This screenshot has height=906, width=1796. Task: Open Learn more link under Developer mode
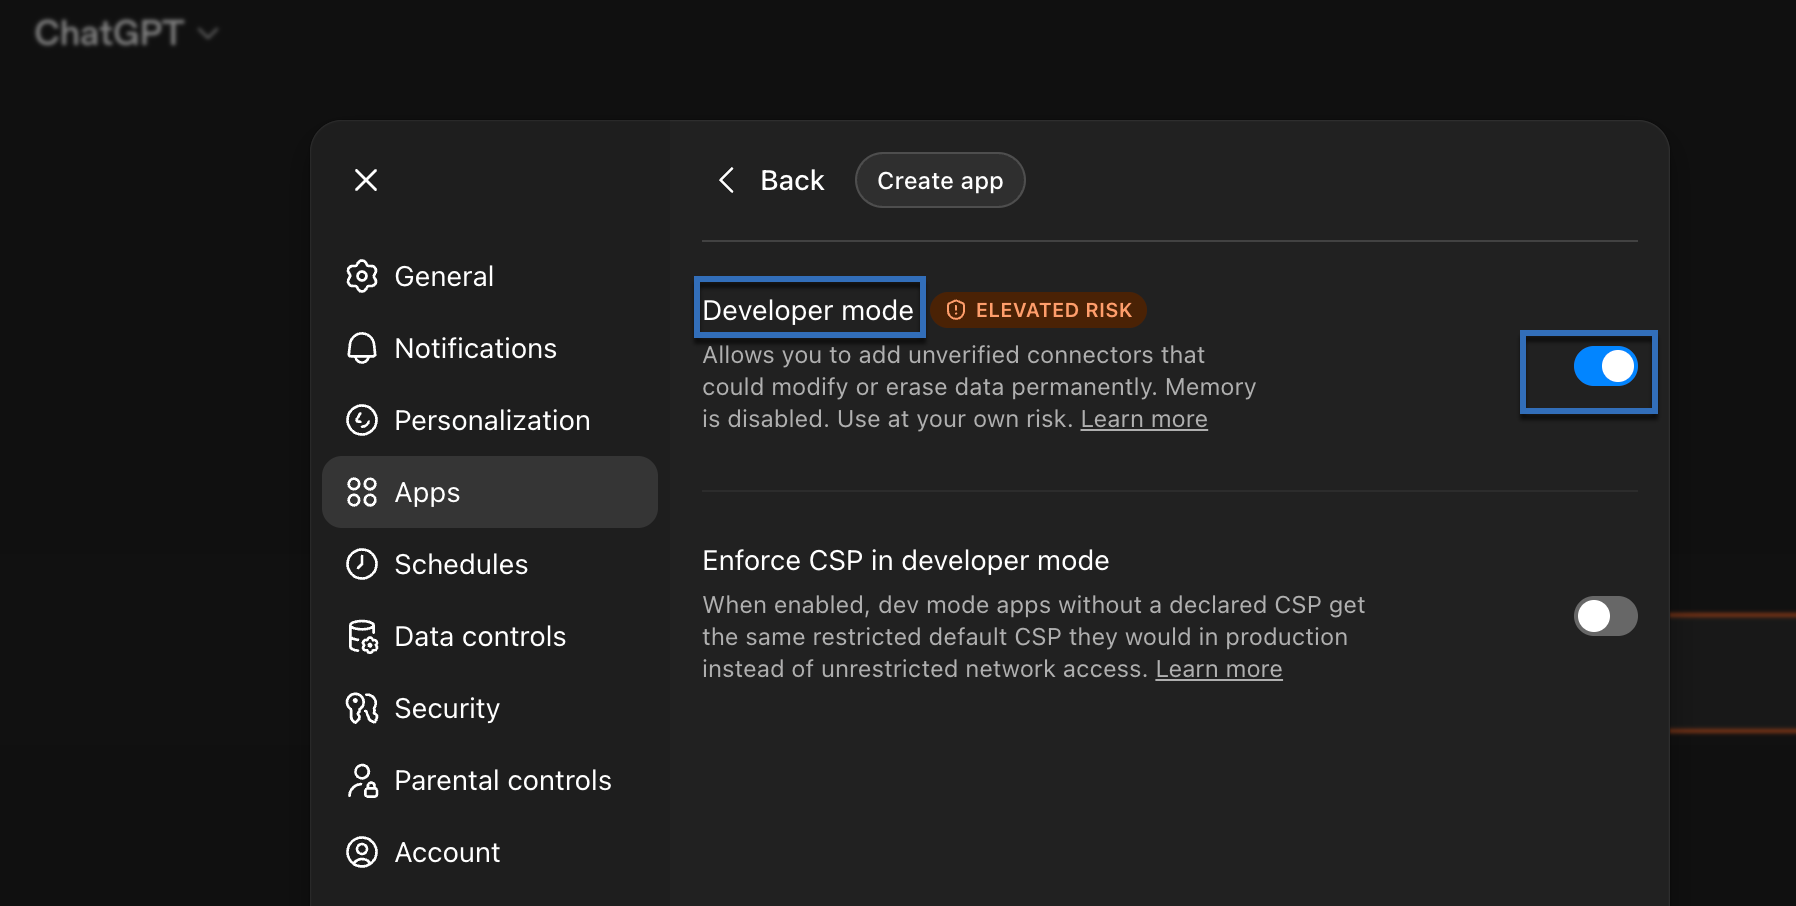(1144, 419)
